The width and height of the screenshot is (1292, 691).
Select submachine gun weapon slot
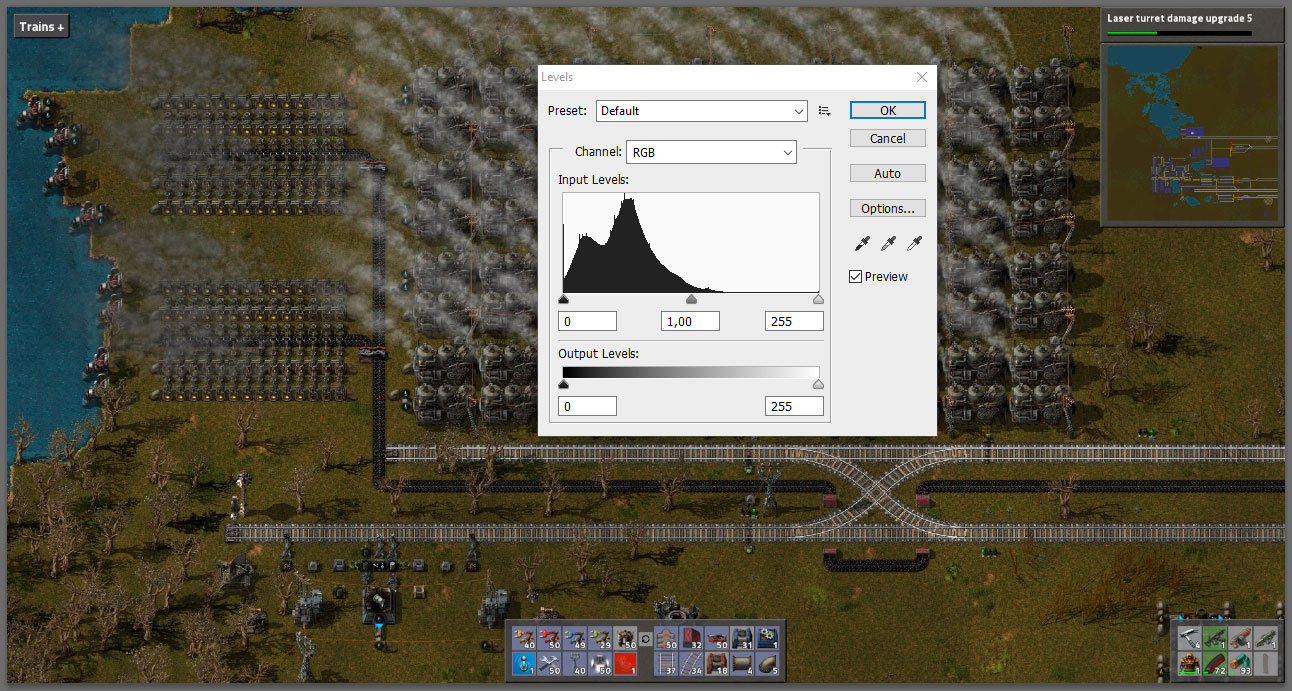click(1215, 638)
